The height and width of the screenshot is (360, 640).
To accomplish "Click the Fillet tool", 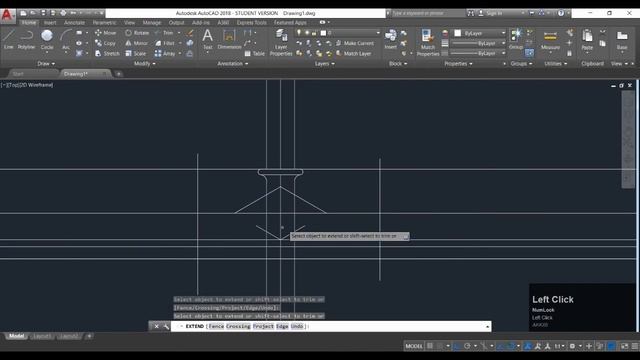I will (x=165, y=43).
